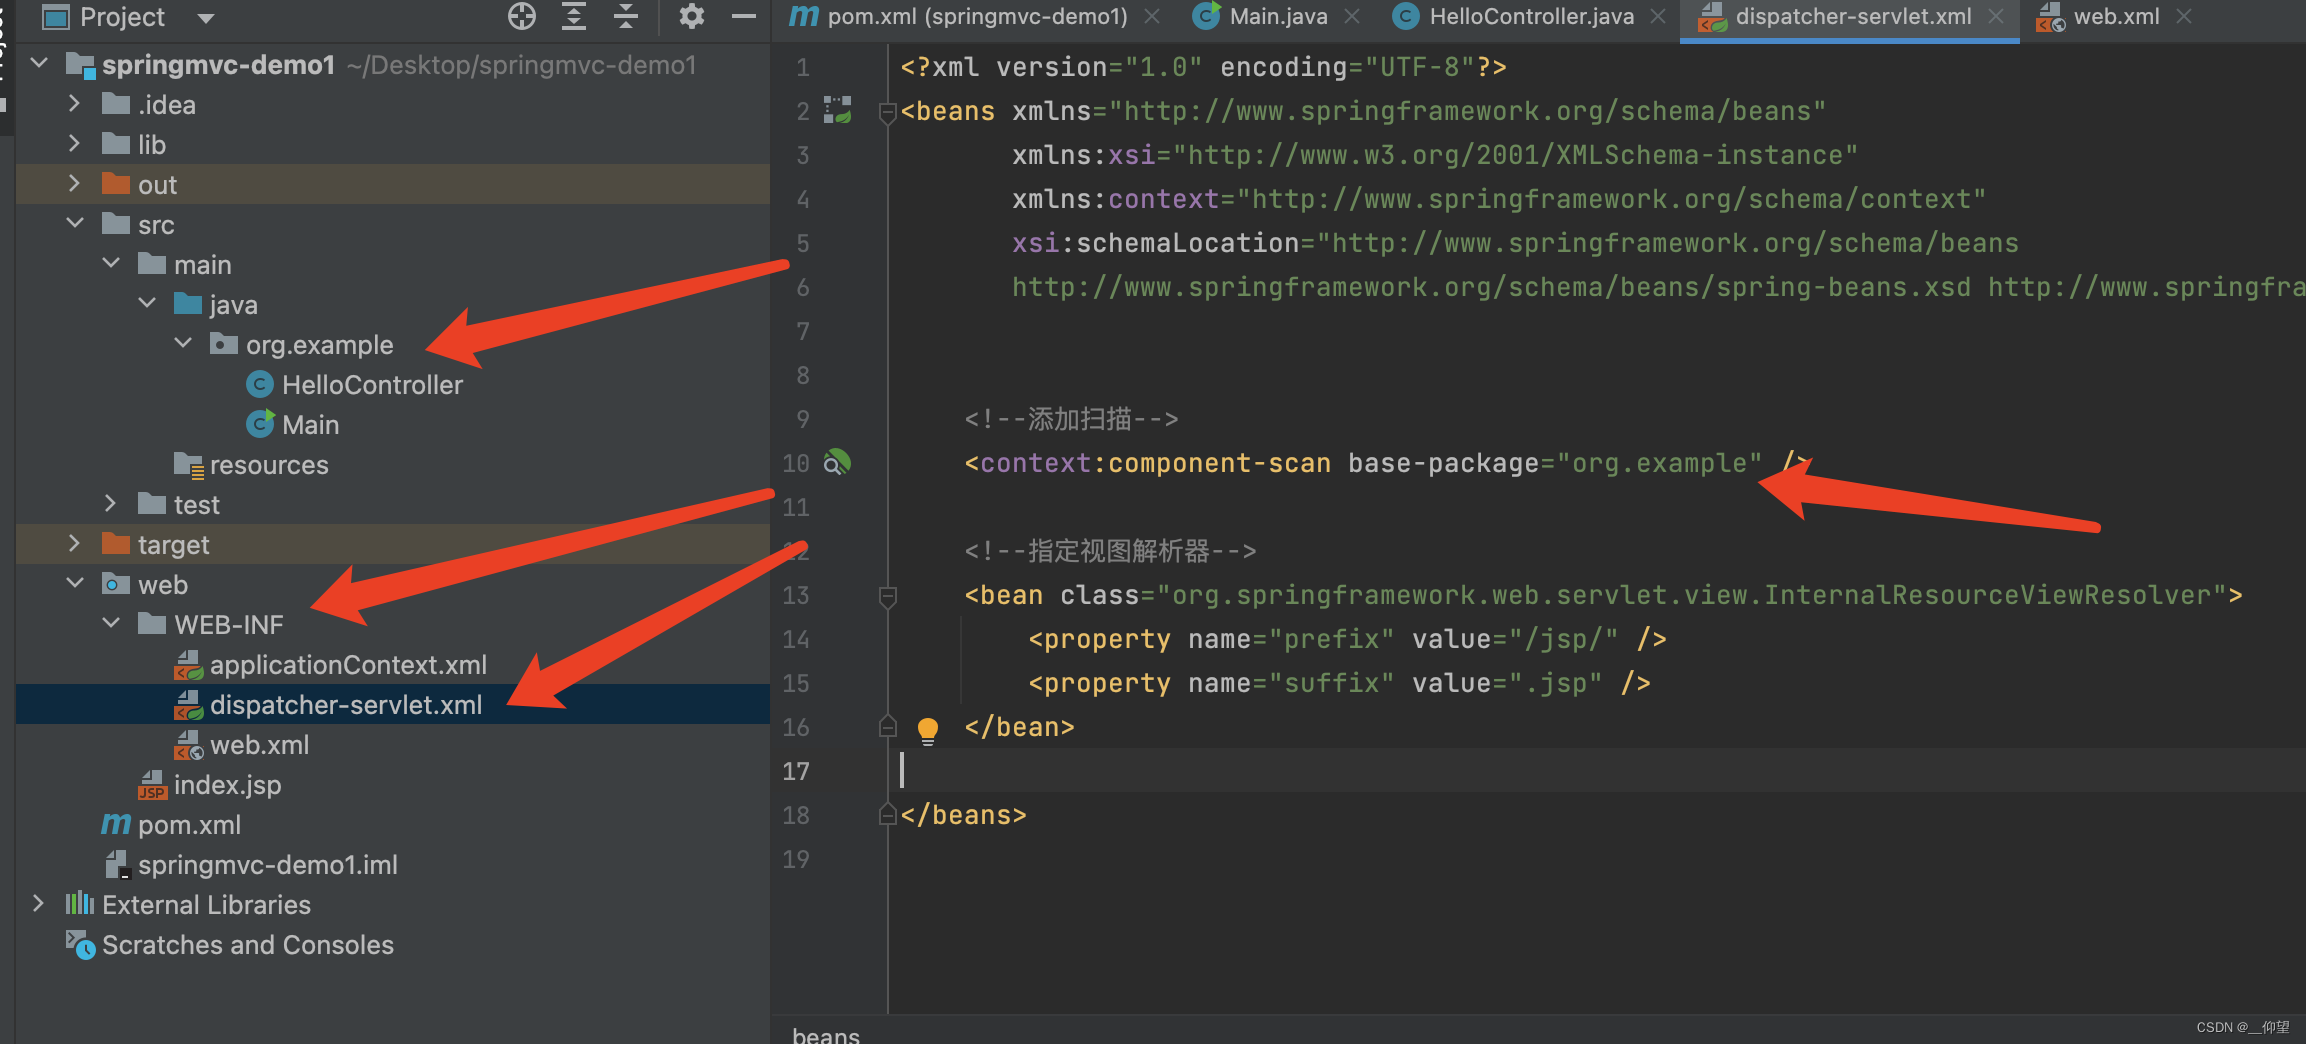Screen dimensions: 2306x1044
Task: Collapse the springmvc-demo1 root node
Action: coord(40,64)
